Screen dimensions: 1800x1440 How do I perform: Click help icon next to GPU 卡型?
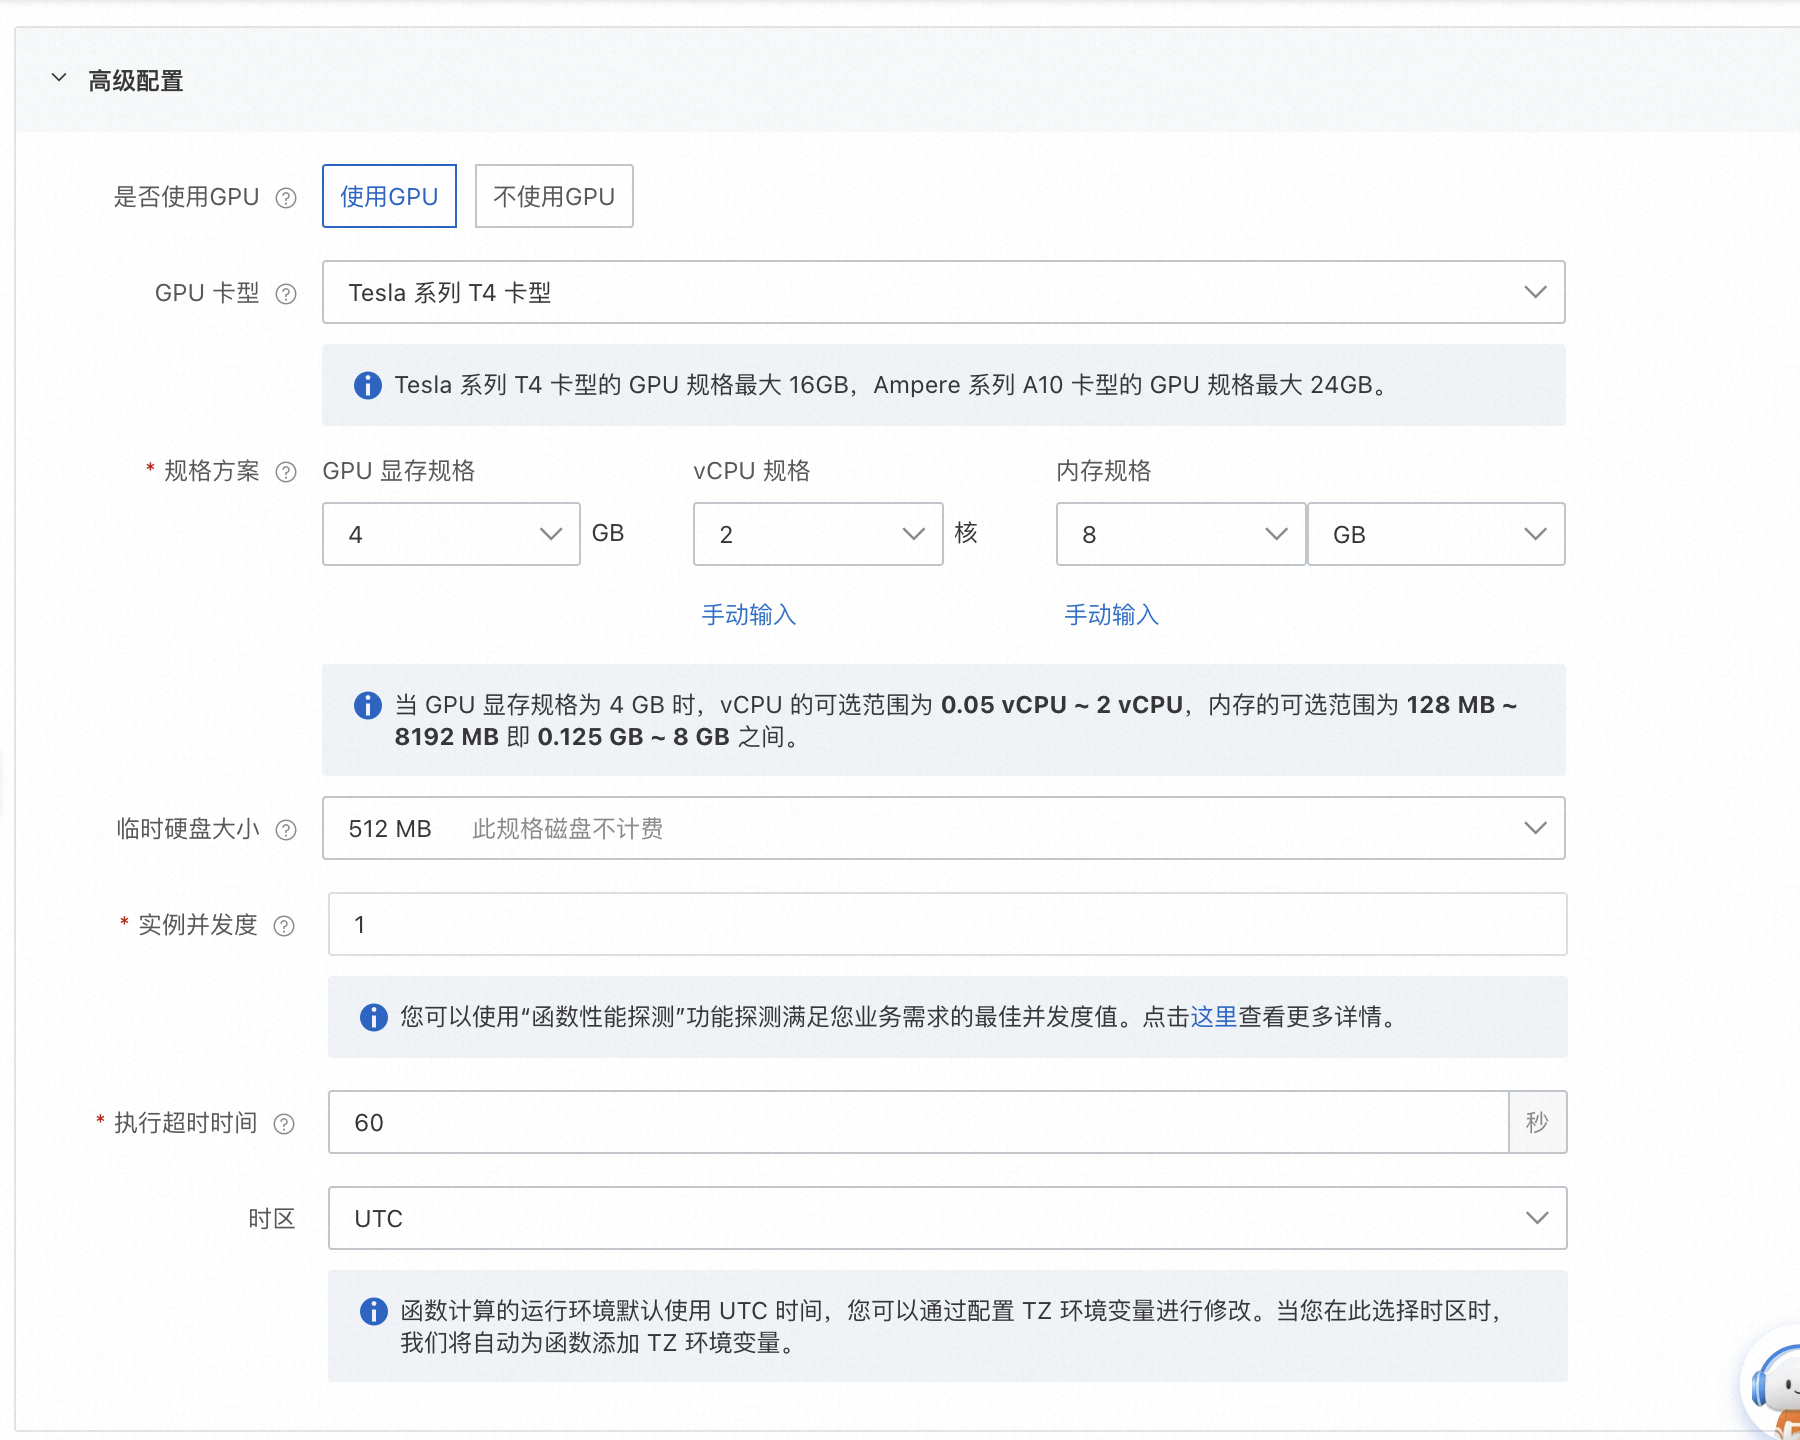[286, 294]
